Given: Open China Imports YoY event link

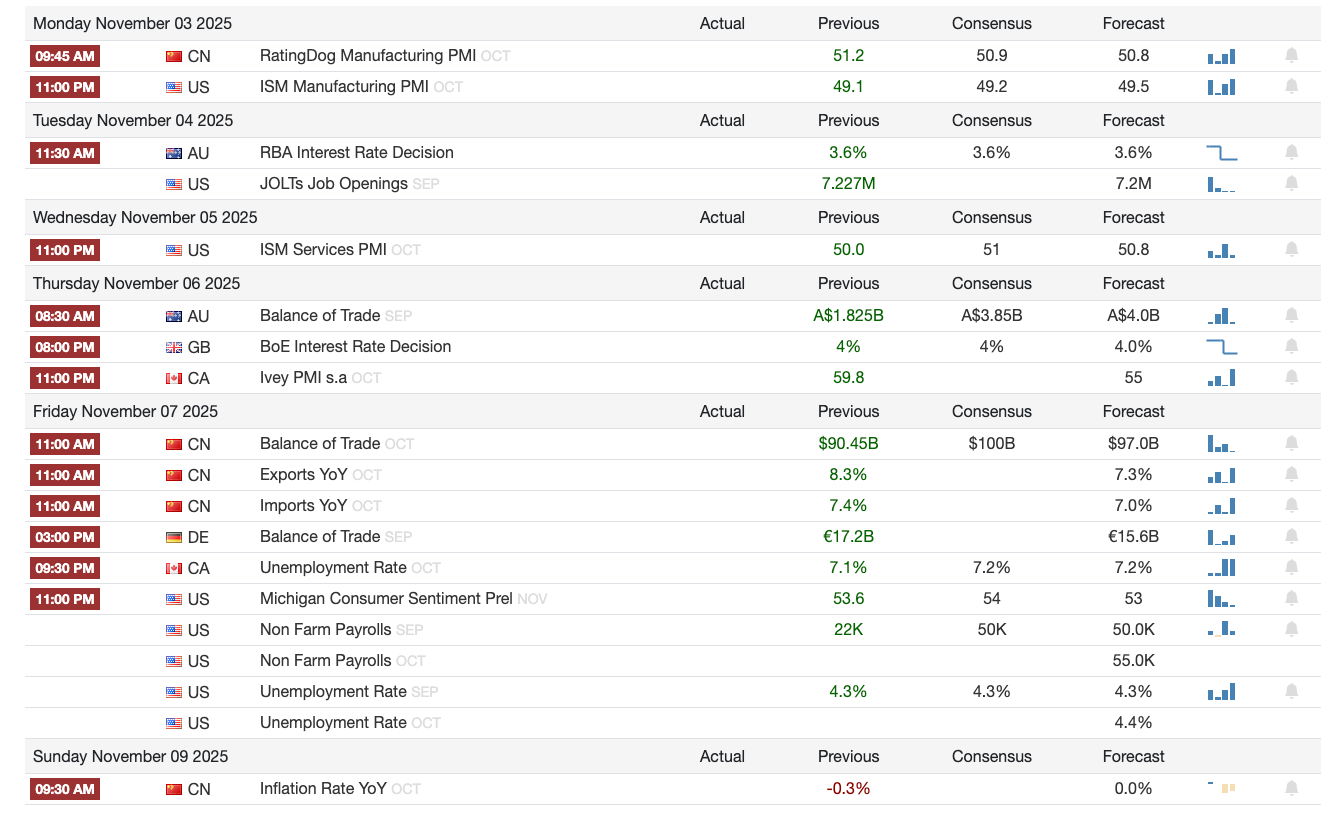Looking at the screenshot, I should 303,506.
